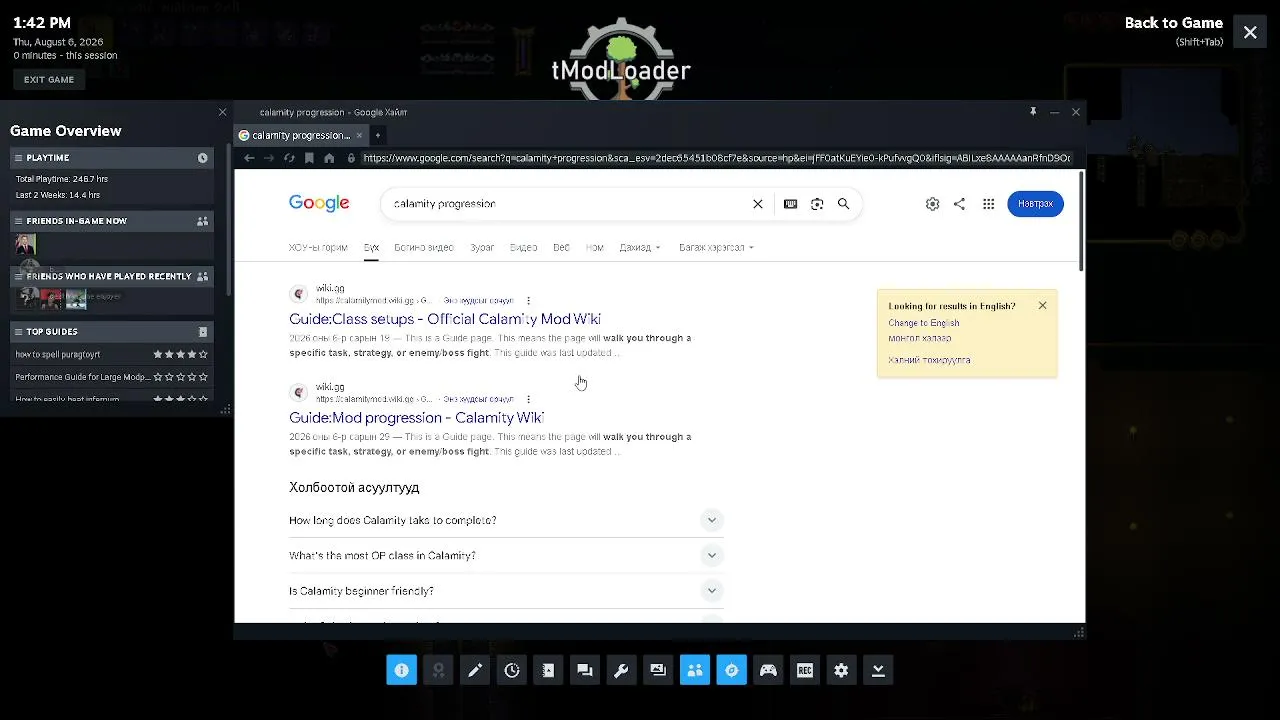This screenshot has height=720, width=1280.
Task: Open the Controller settings gamepad icon
Action: [768, 670]
